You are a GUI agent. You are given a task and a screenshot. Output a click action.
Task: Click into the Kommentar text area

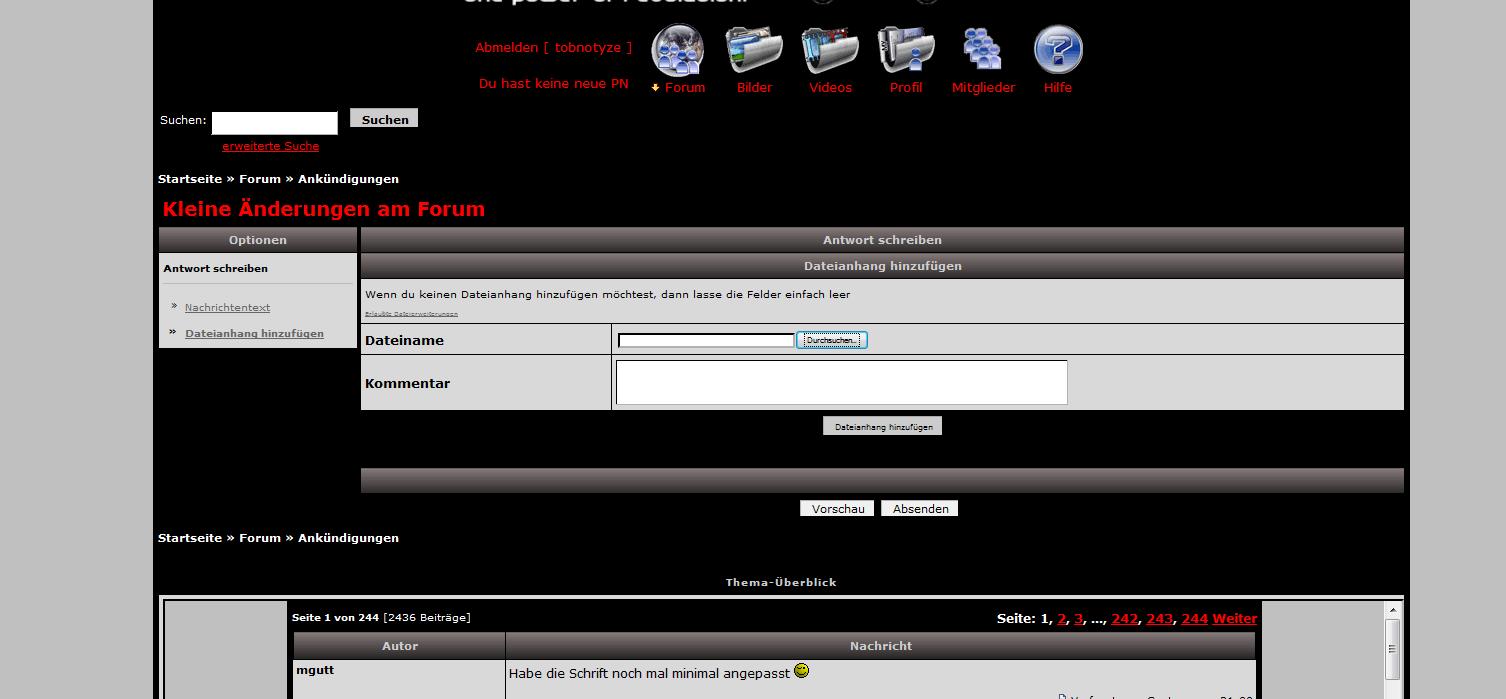pos(841,383)
